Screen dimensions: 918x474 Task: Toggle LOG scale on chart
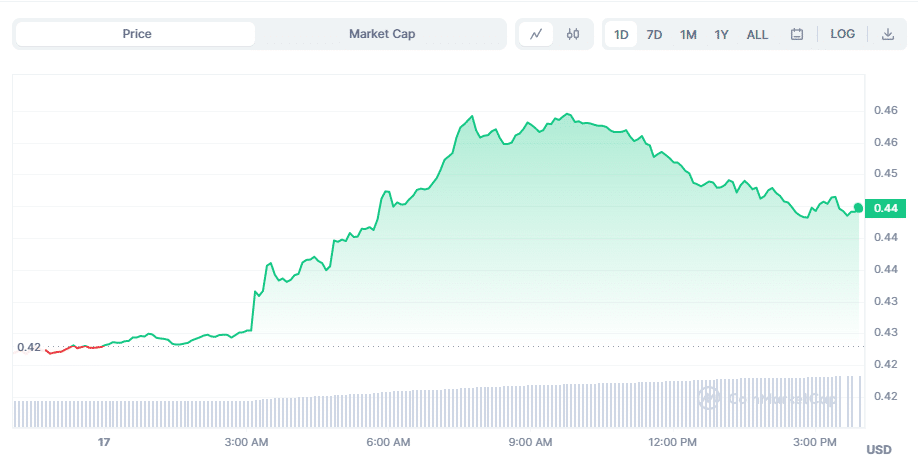(842, 34)
